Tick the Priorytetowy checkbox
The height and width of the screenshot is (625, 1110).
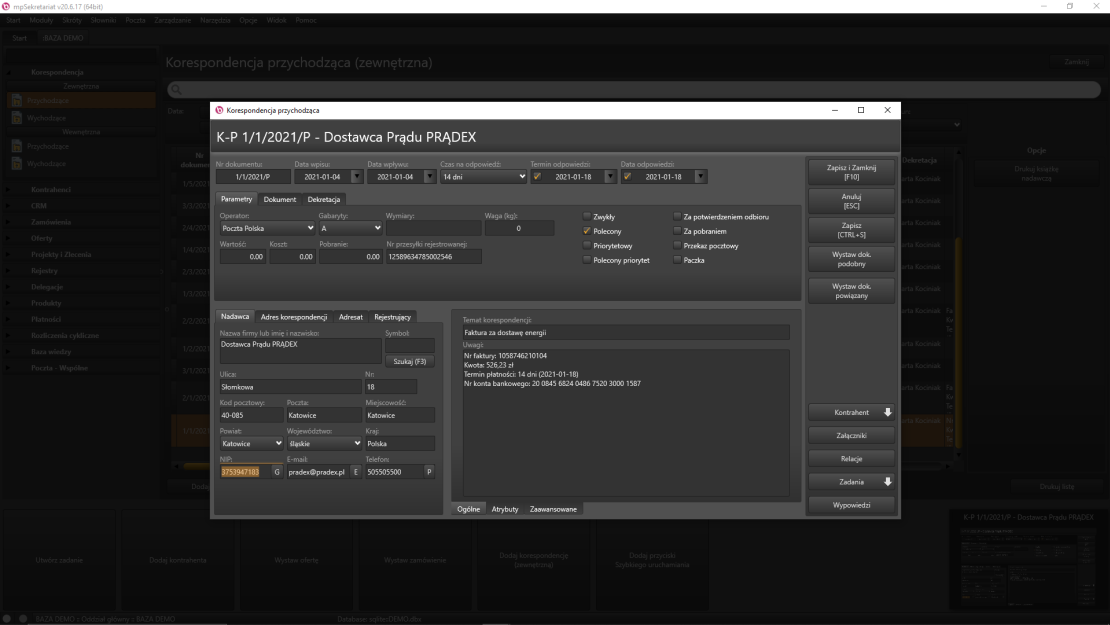587,246
